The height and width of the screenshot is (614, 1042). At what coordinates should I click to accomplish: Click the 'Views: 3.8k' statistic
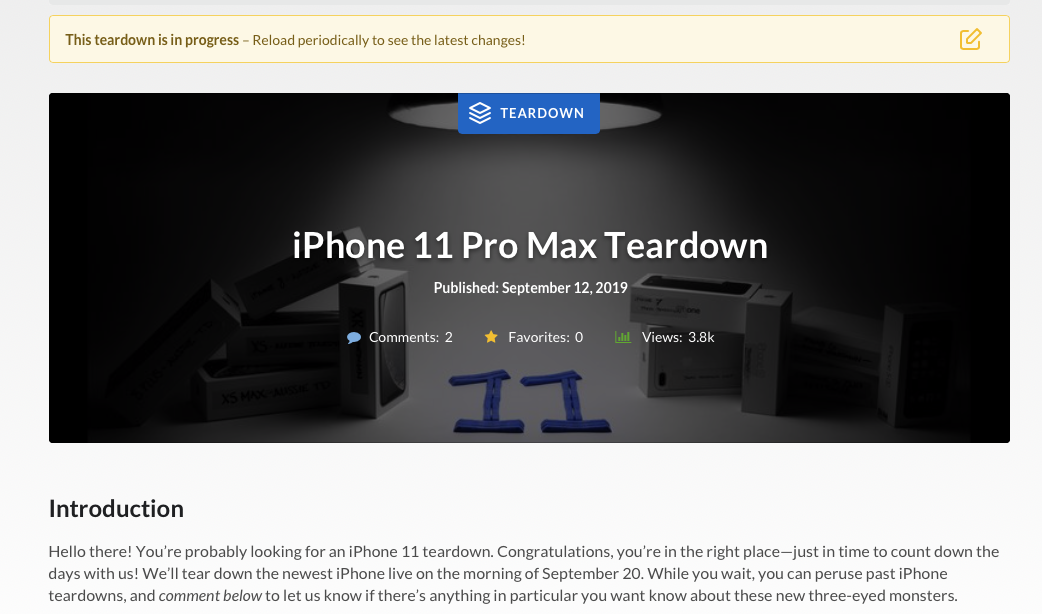(x=678, y=338)
